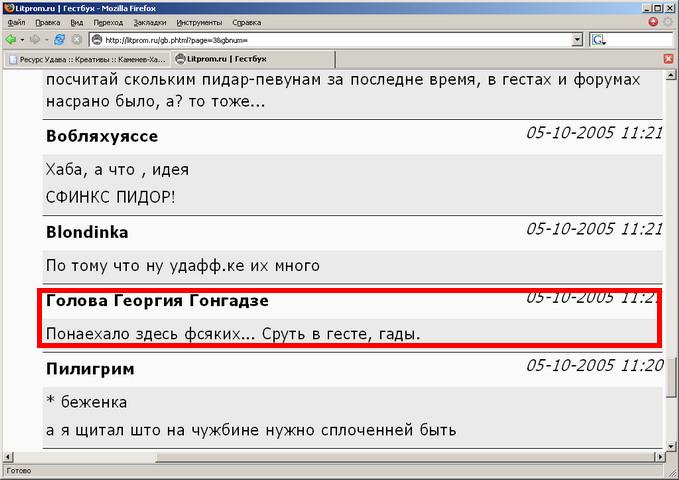Click the Forward navigation arrow

34,40
